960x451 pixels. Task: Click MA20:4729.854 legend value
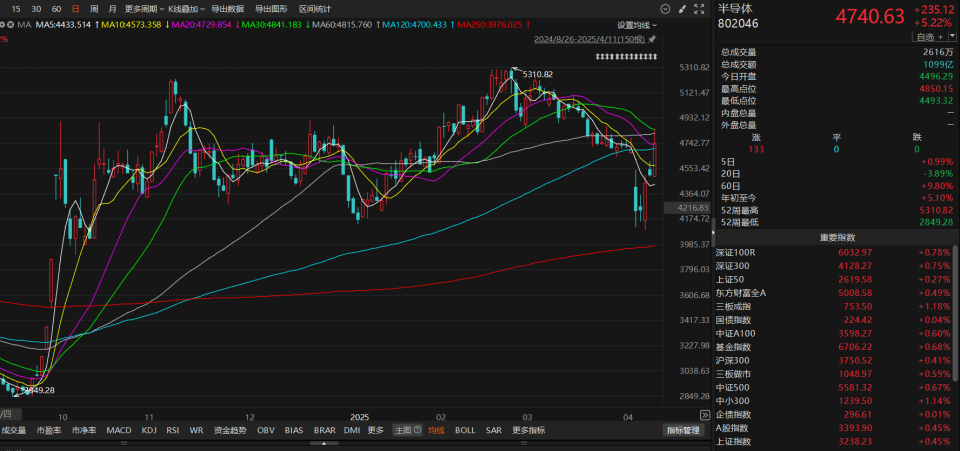coord(201,25)
